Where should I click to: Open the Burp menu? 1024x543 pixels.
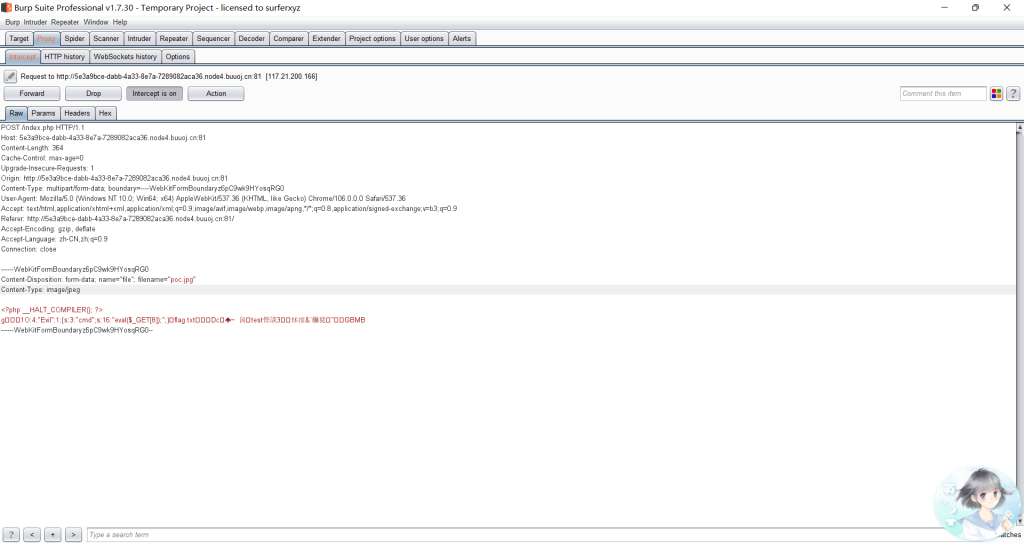[x=12, y=22]
